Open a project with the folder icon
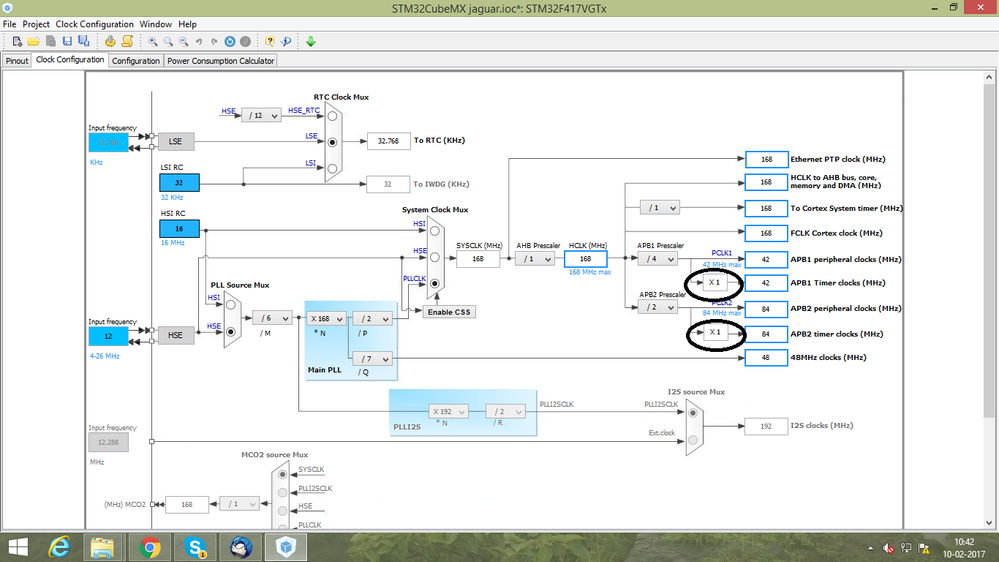The width and height of the screenshot is (999, 562). coord(34,41)
